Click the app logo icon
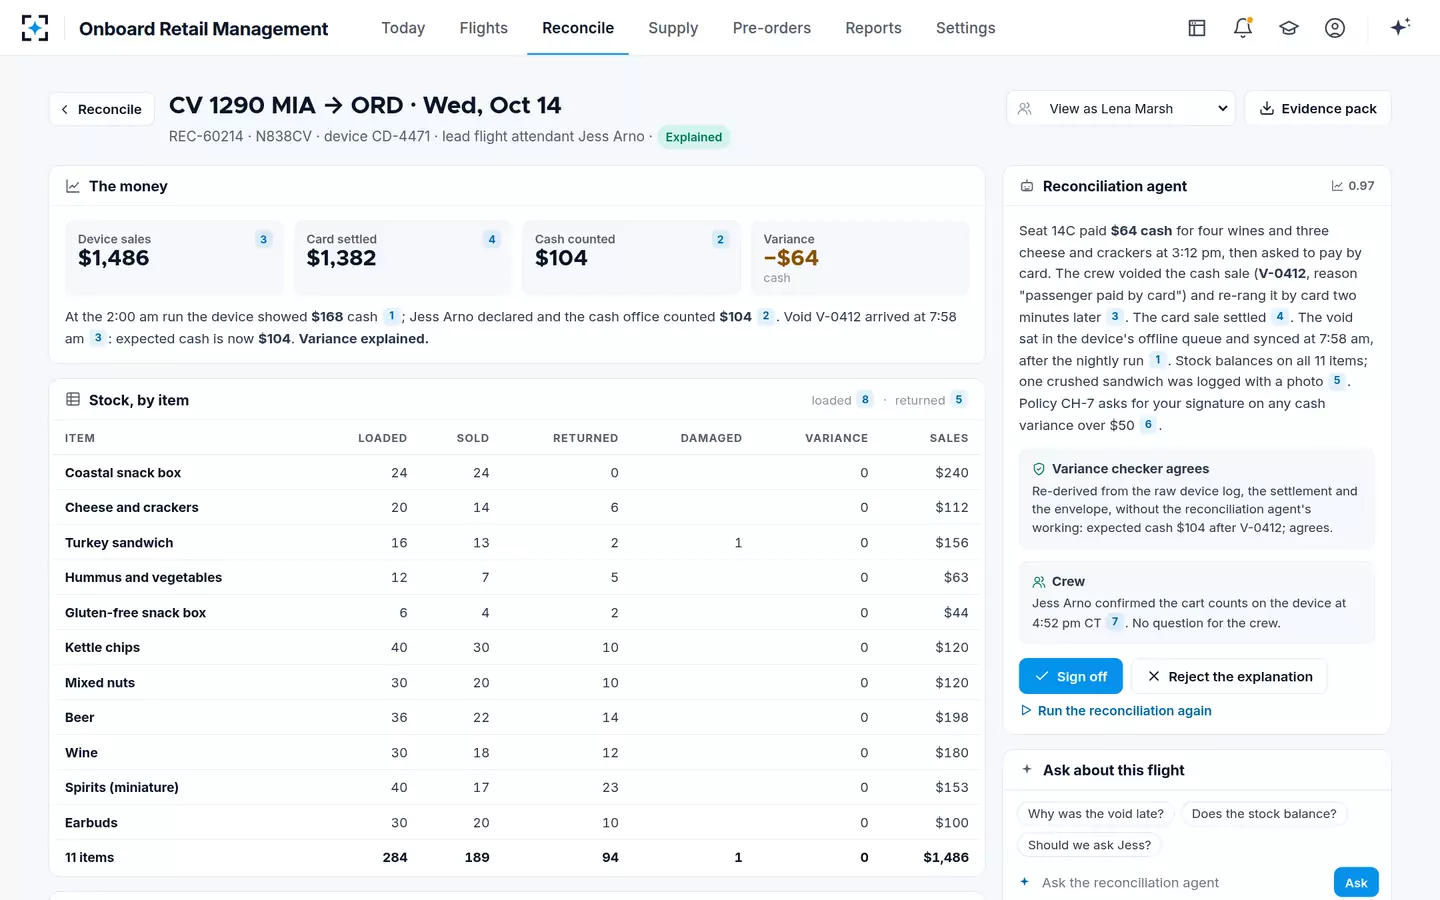 pyautogui.click(x=35, y=28)
